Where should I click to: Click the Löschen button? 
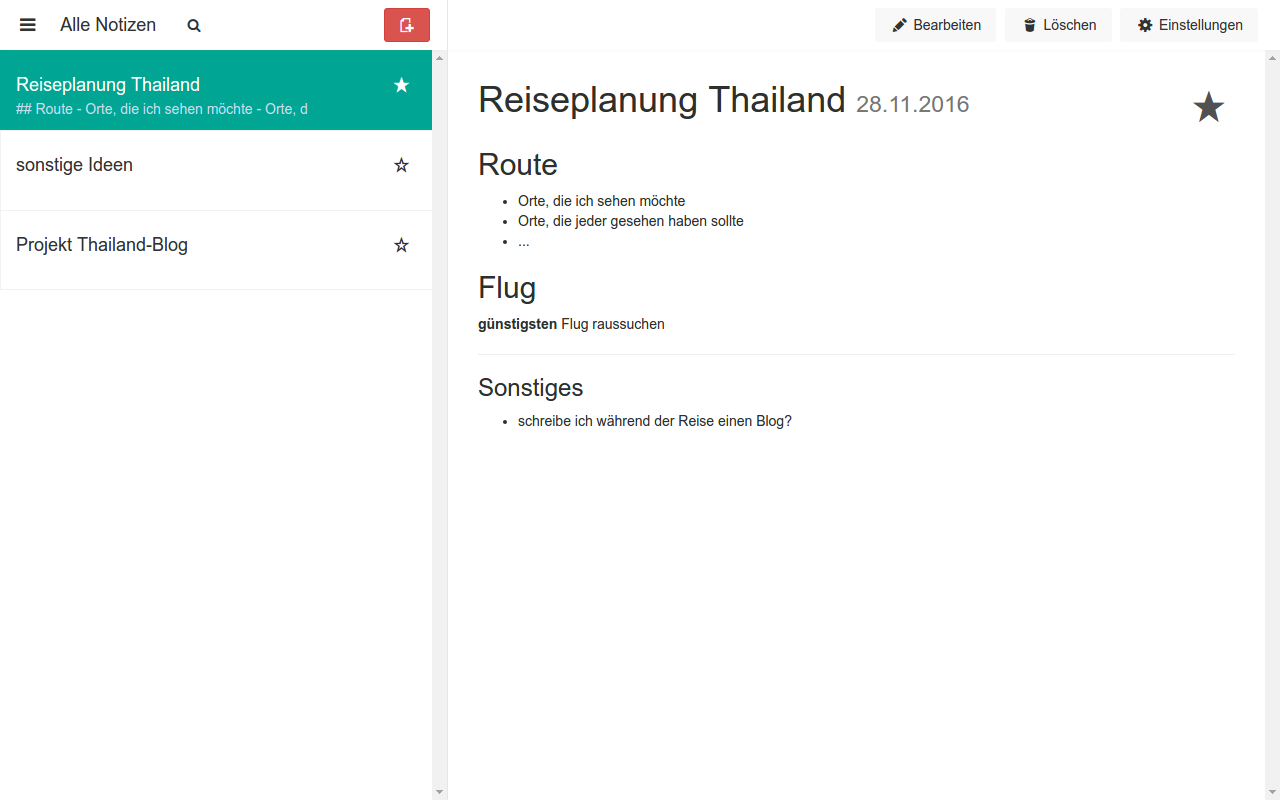1059,25
